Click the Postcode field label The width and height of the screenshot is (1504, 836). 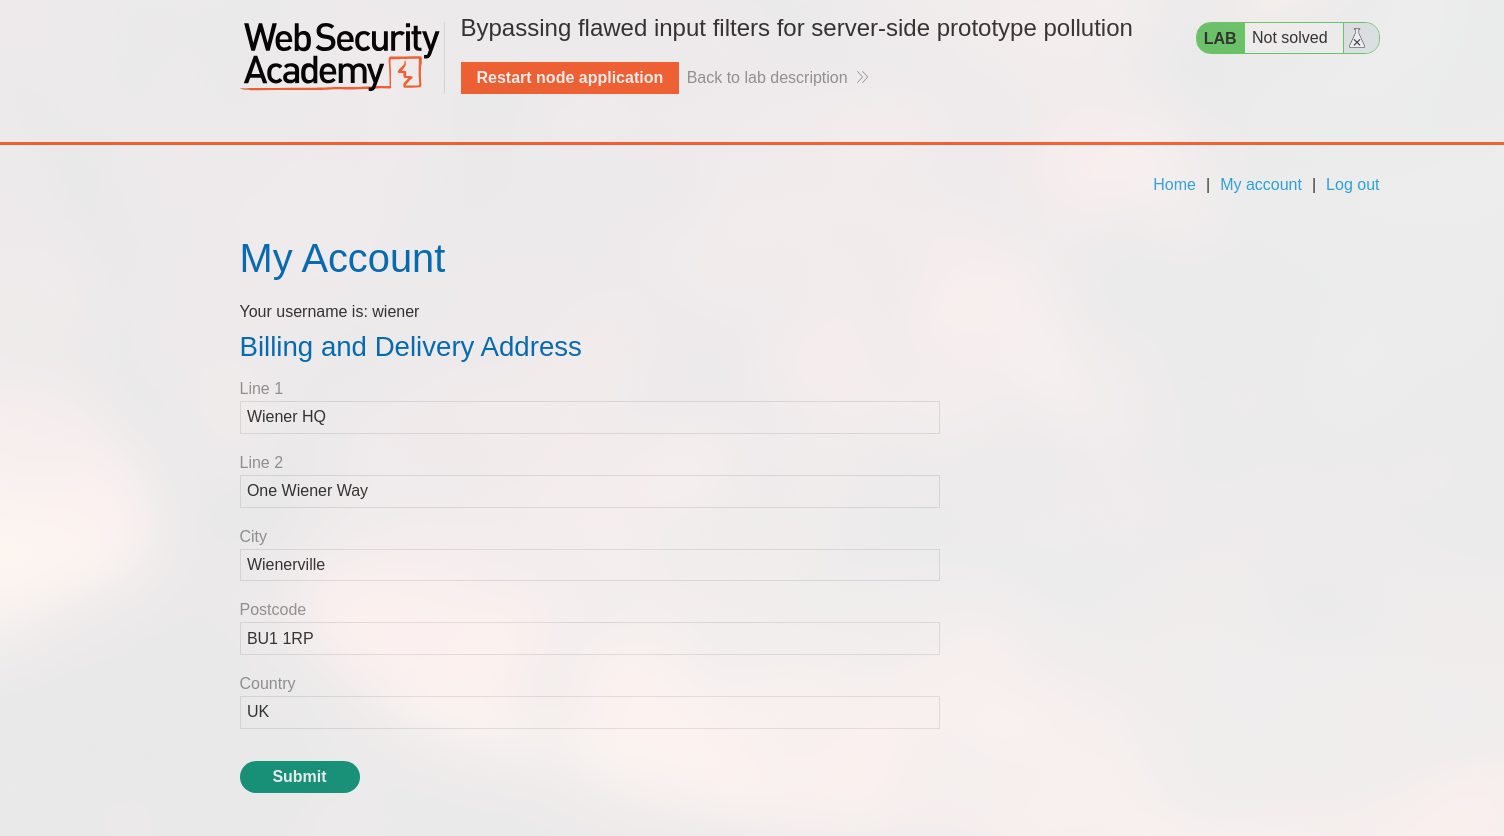pos(273,610)
